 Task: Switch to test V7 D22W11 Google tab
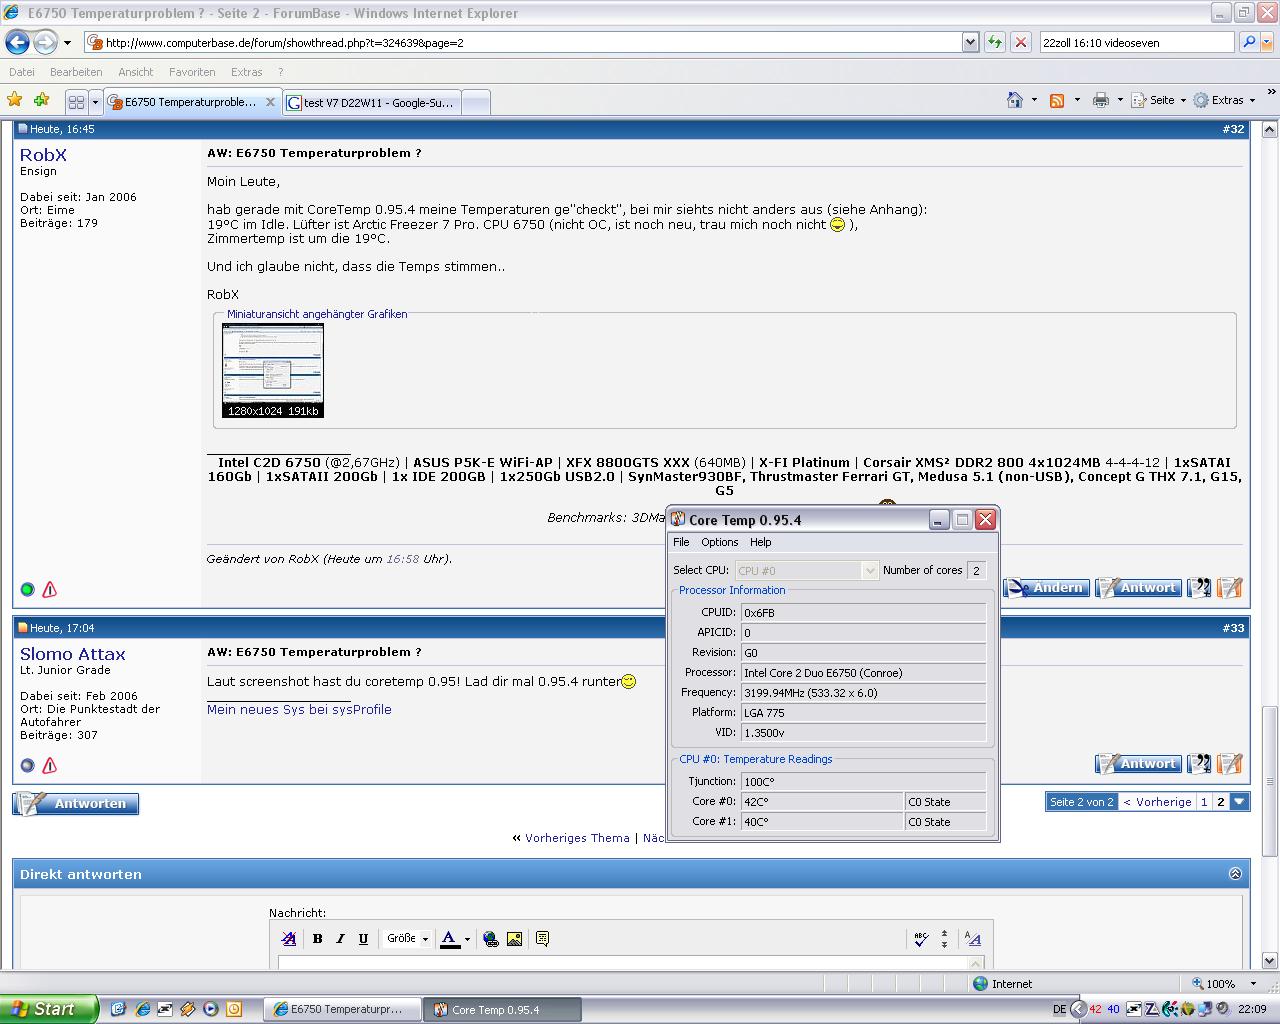pos(371,102)
